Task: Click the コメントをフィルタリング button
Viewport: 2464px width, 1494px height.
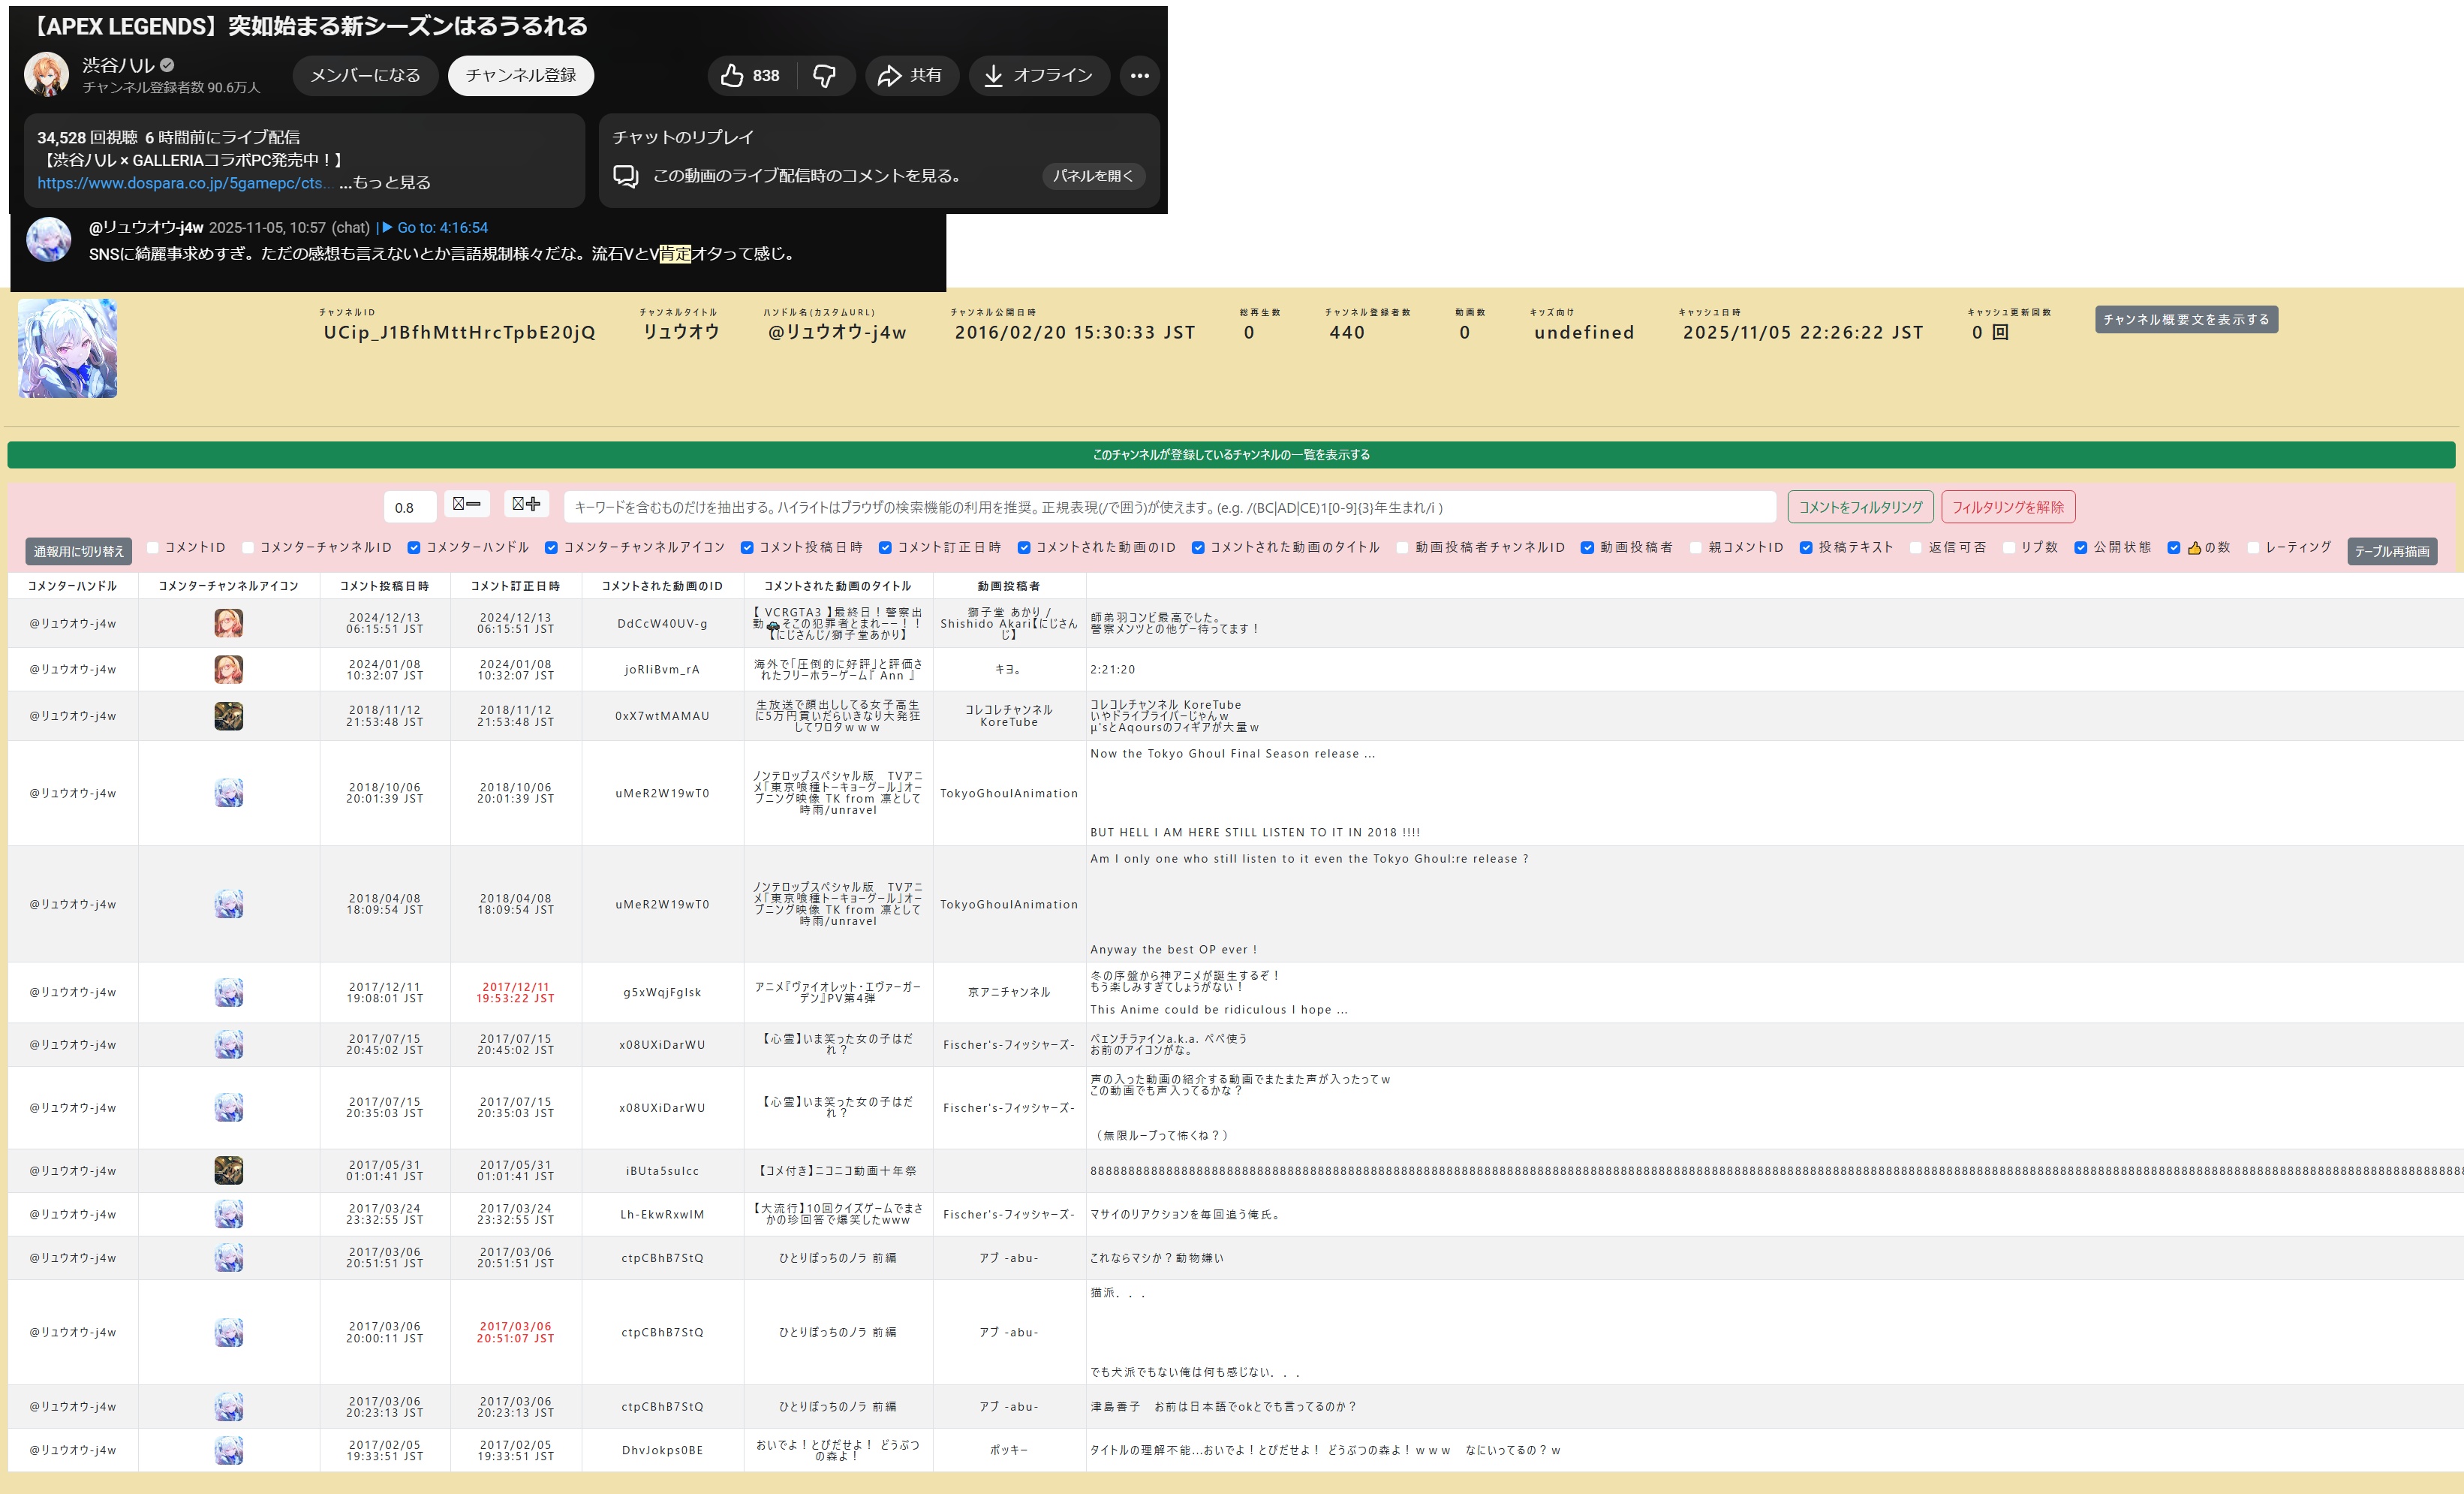Action: [1860, 507]
